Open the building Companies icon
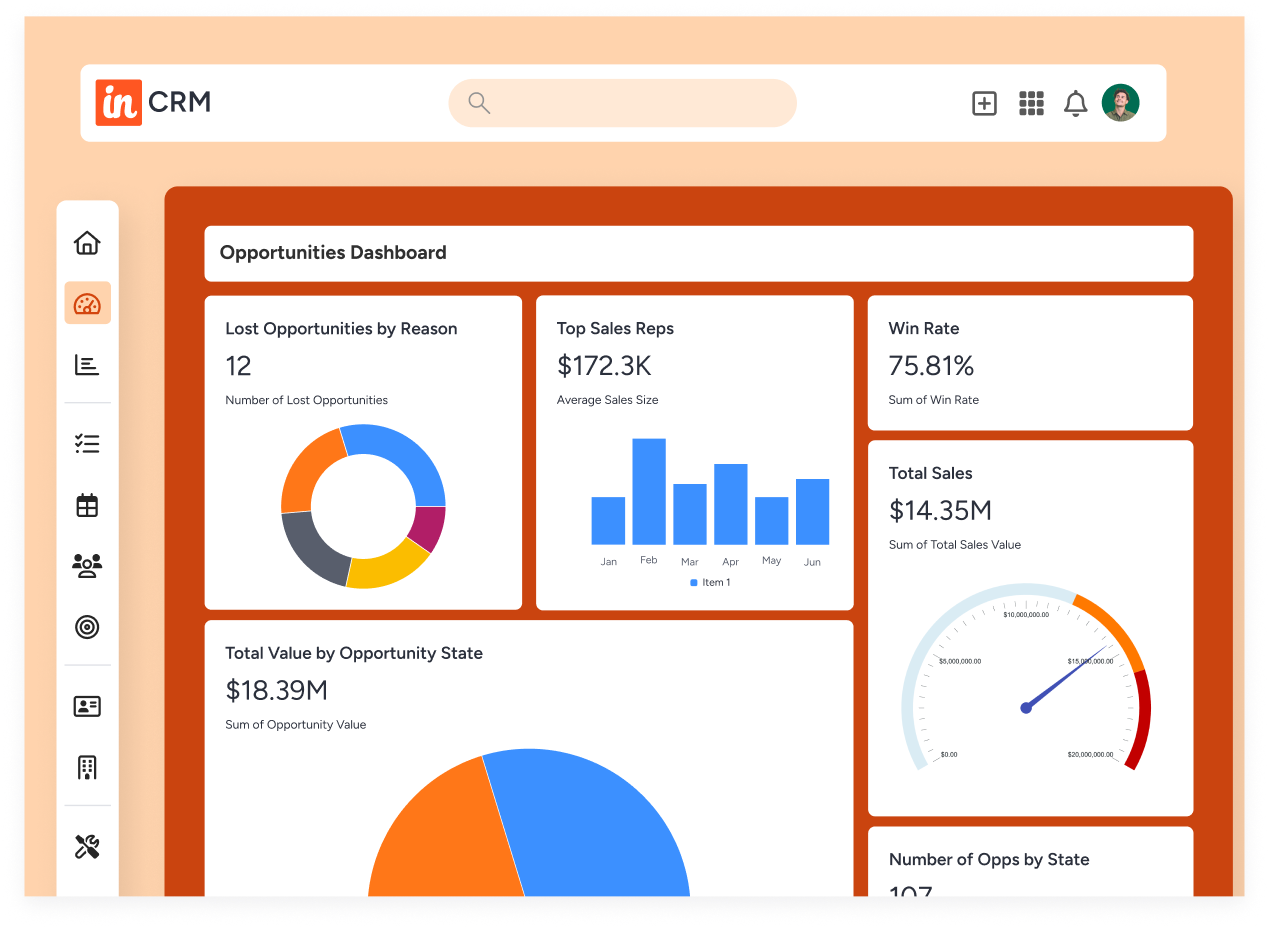1269x929 pixels. (x=87, y=768)
